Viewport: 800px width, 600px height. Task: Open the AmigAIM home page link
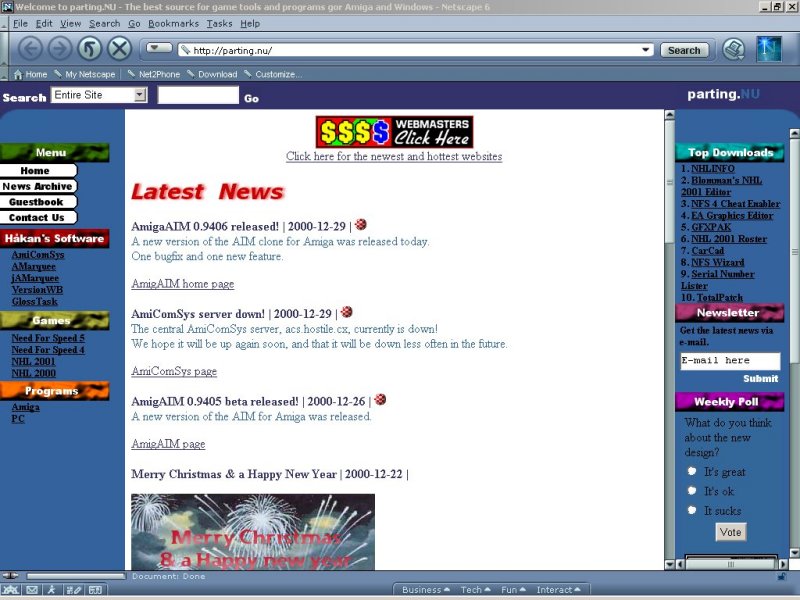click(x=183, y=284)
